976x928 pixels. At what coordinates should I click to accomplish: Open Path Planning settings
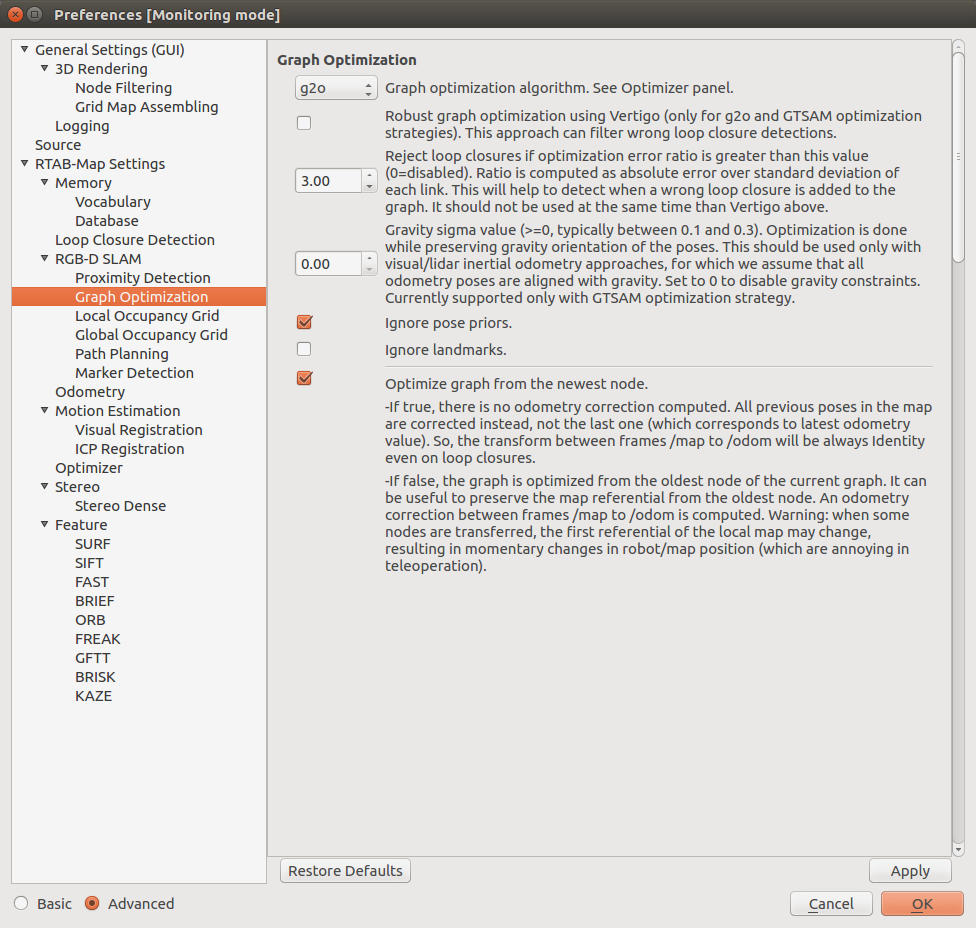click(121, 354)
